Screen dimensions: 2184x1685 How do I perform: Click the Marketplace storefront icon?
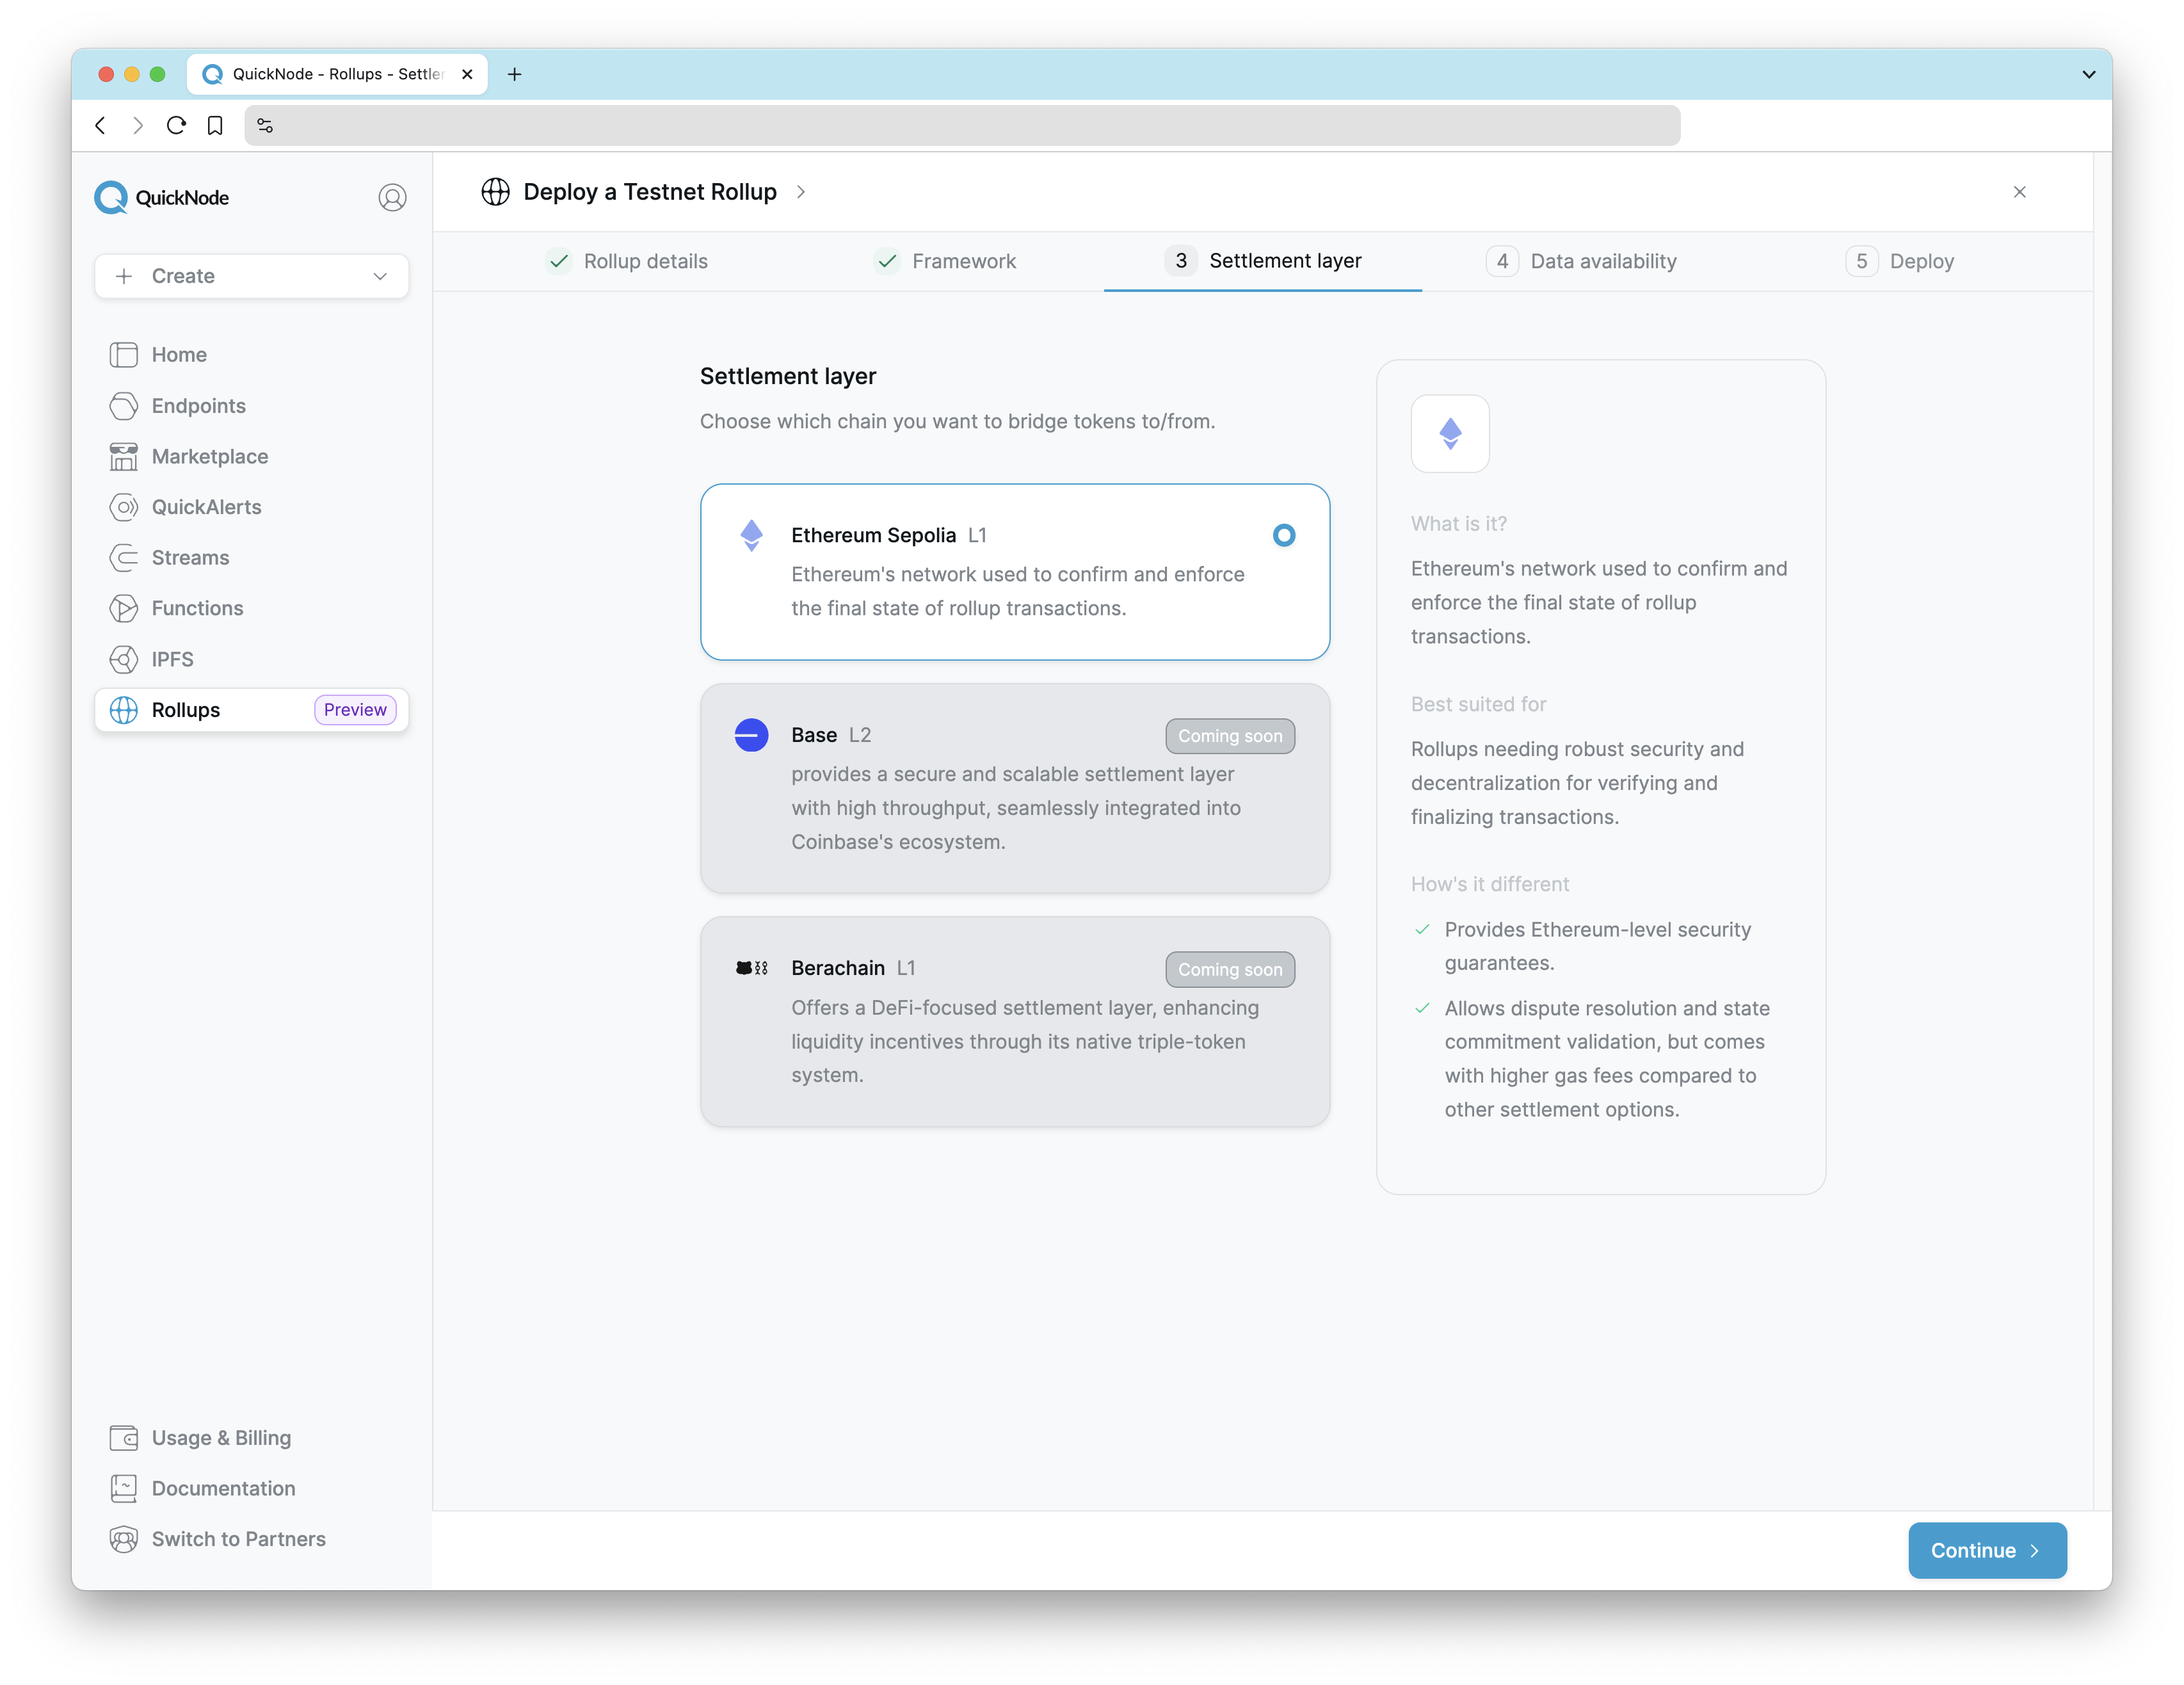[123, 457]
